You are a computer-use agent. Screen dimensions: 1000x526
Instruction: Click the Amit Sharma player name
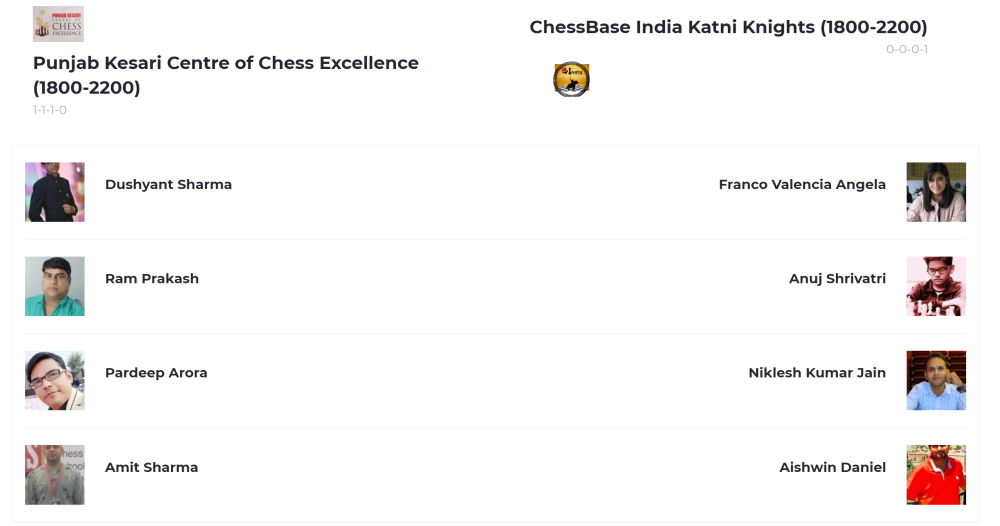pos(151,467)
